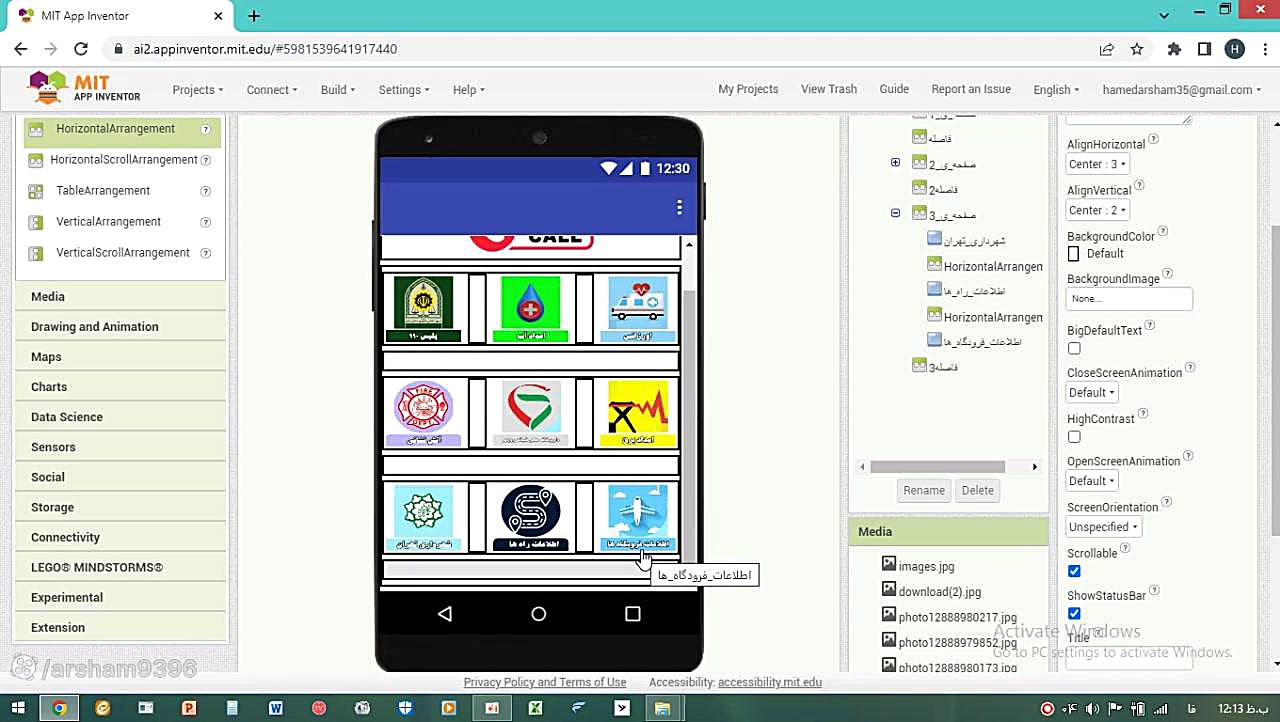Image resolution: width=1280 pixels, height=722 pixels.
Task: Click the Delete component button
Action: click(x=978, y=491)
